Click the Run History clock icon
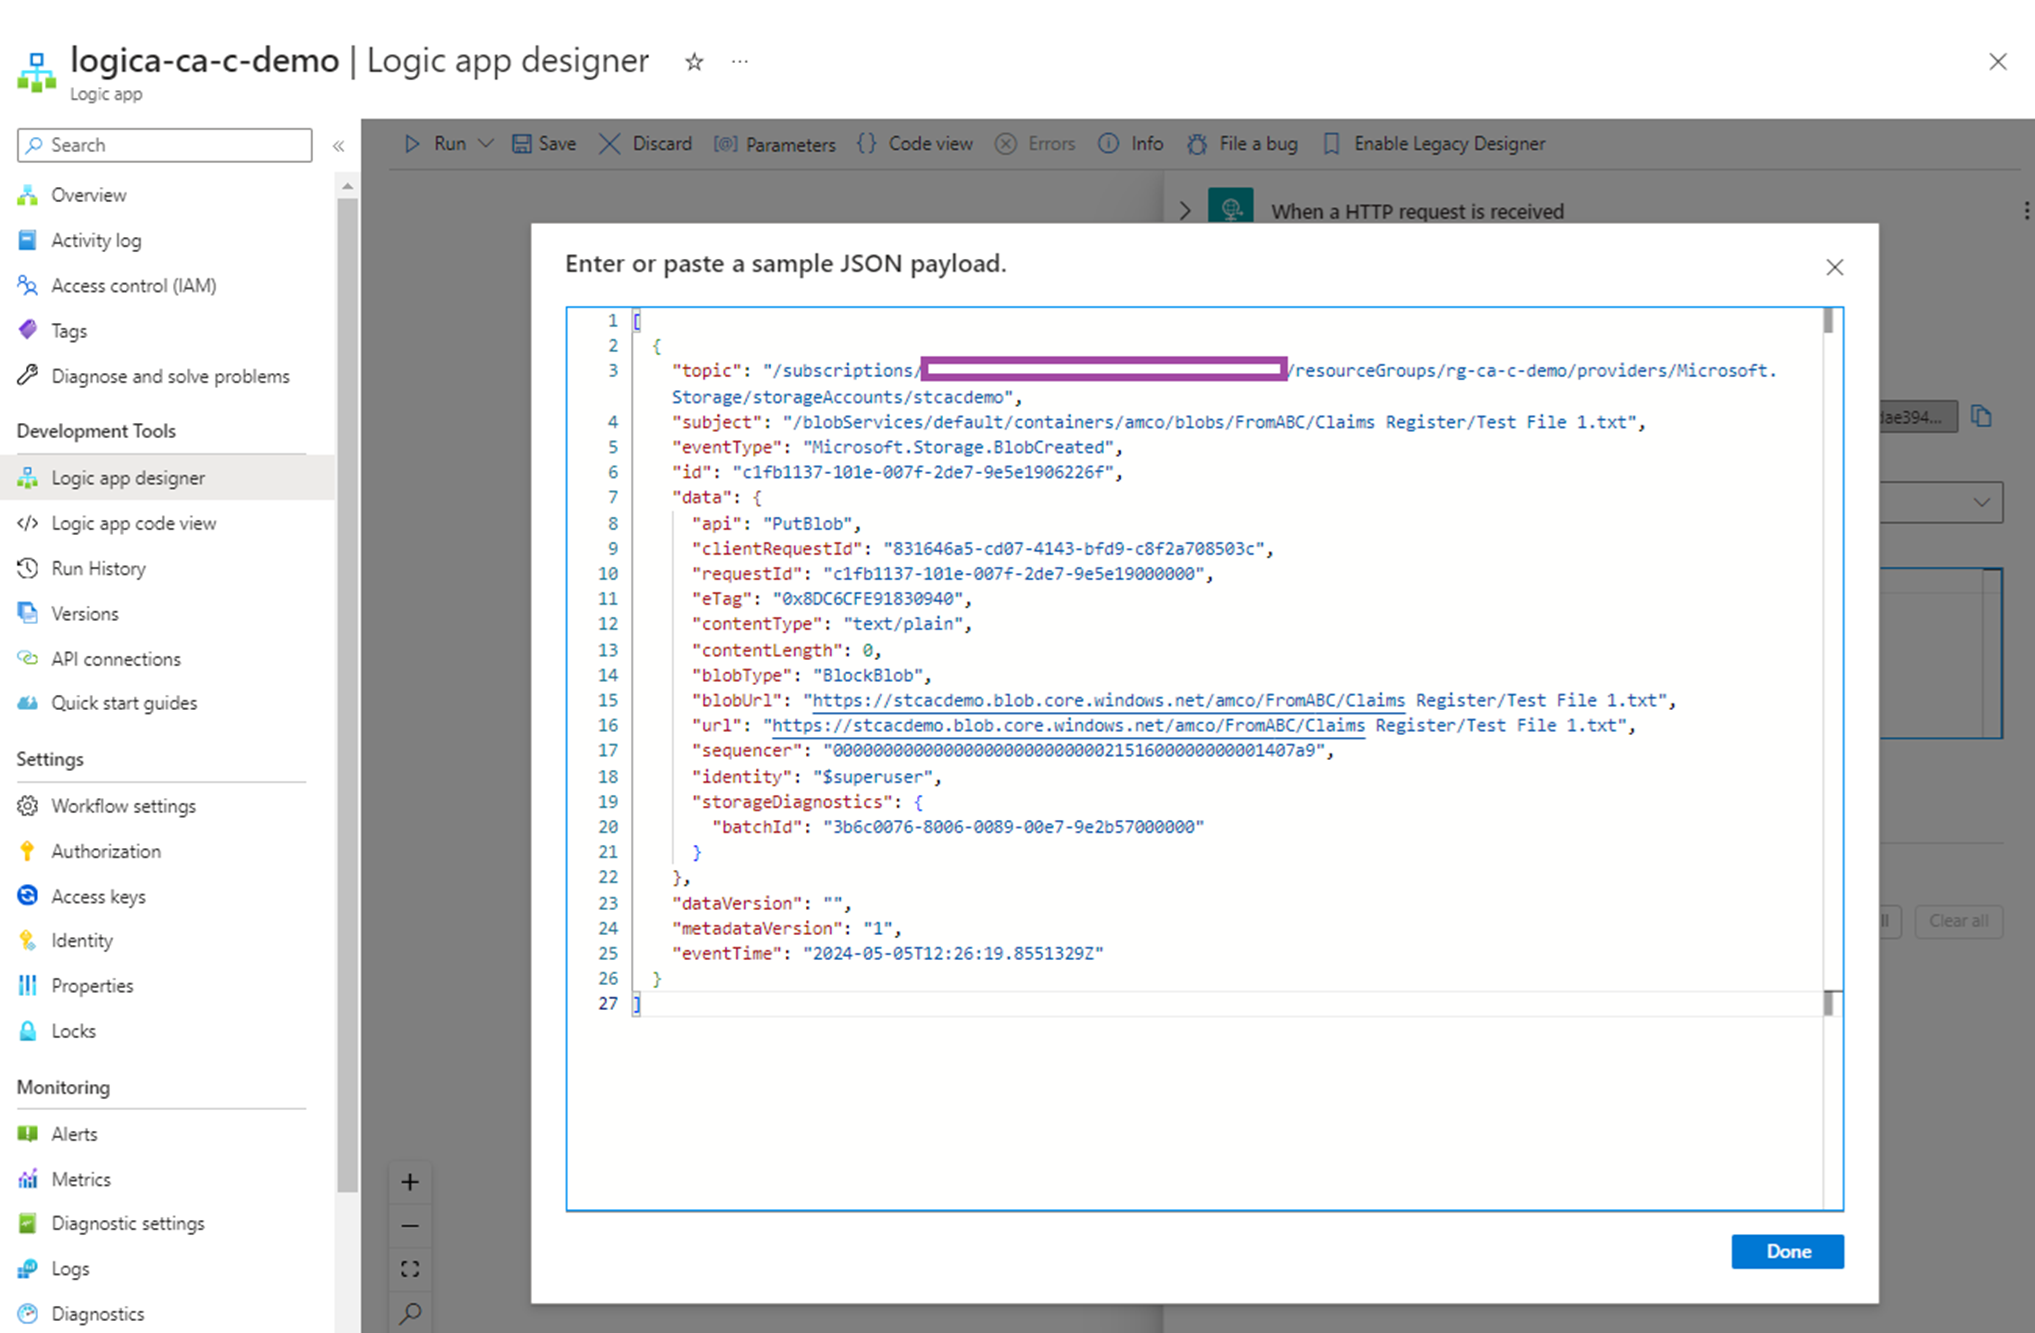 pos(28,568)
